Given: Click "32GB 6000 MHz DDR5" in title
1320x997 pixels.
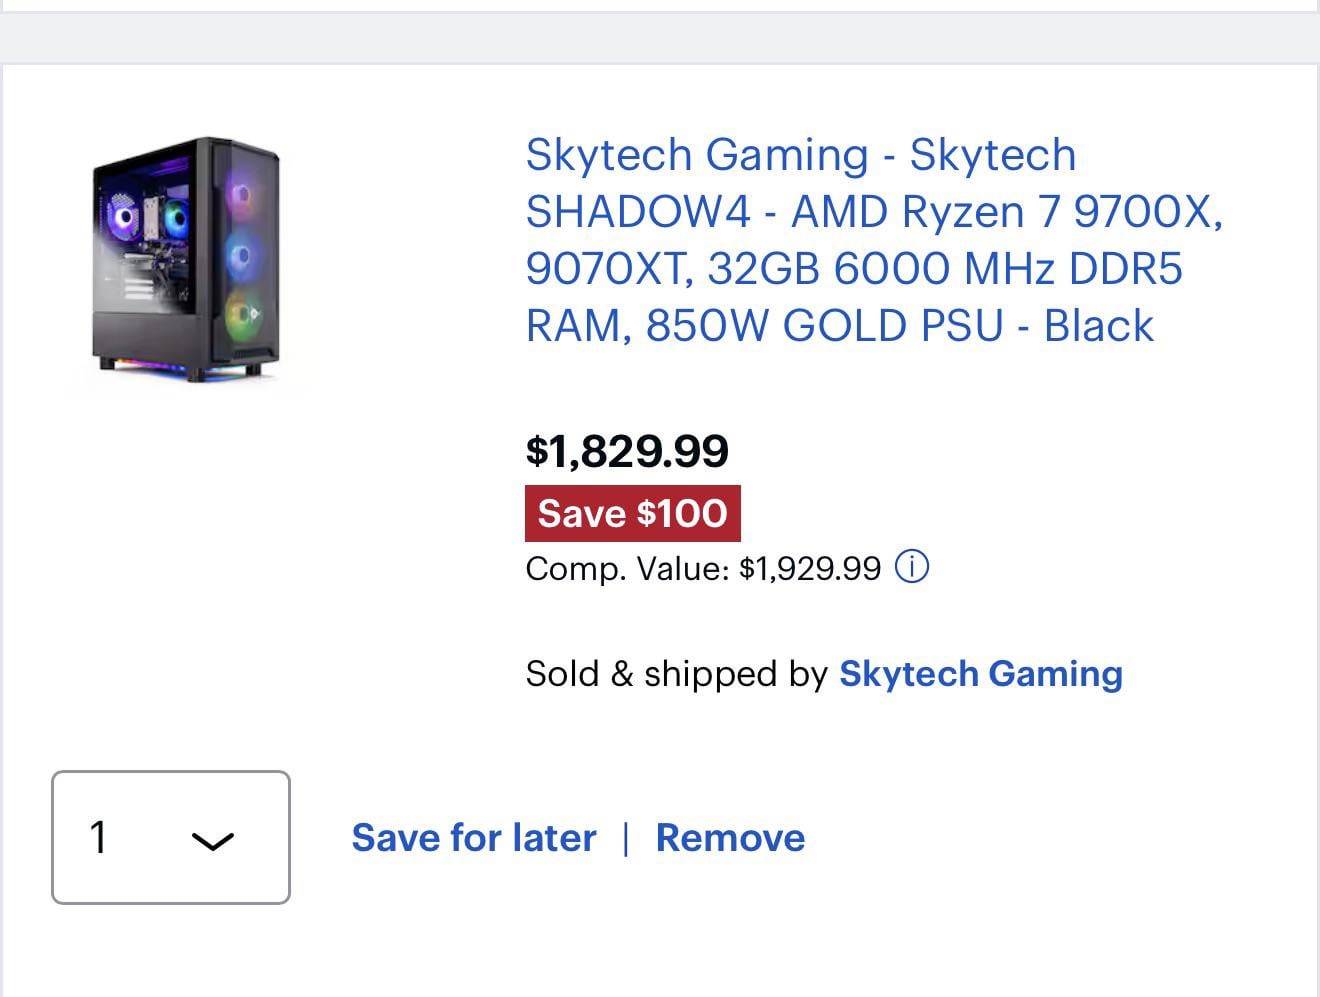Looking at the screenshot, I should click(x=945, y=269).
